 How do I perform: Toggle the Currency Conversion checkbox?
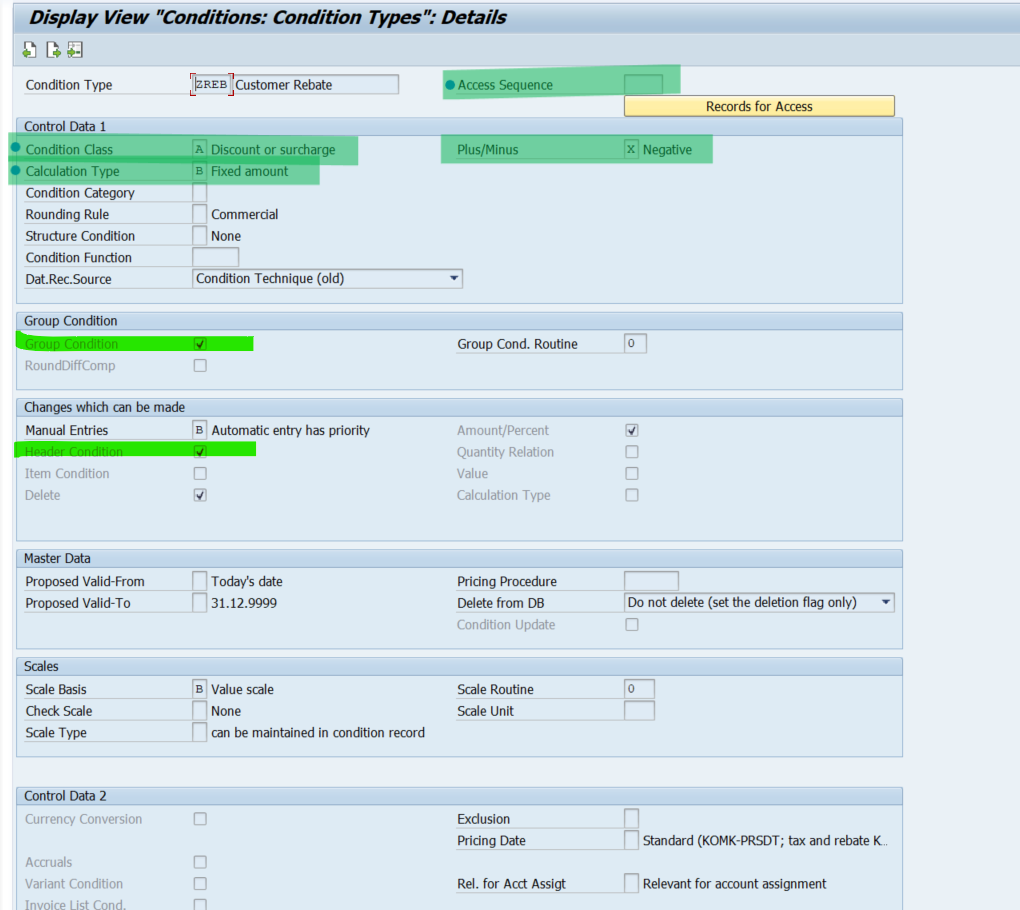point(200,819)
